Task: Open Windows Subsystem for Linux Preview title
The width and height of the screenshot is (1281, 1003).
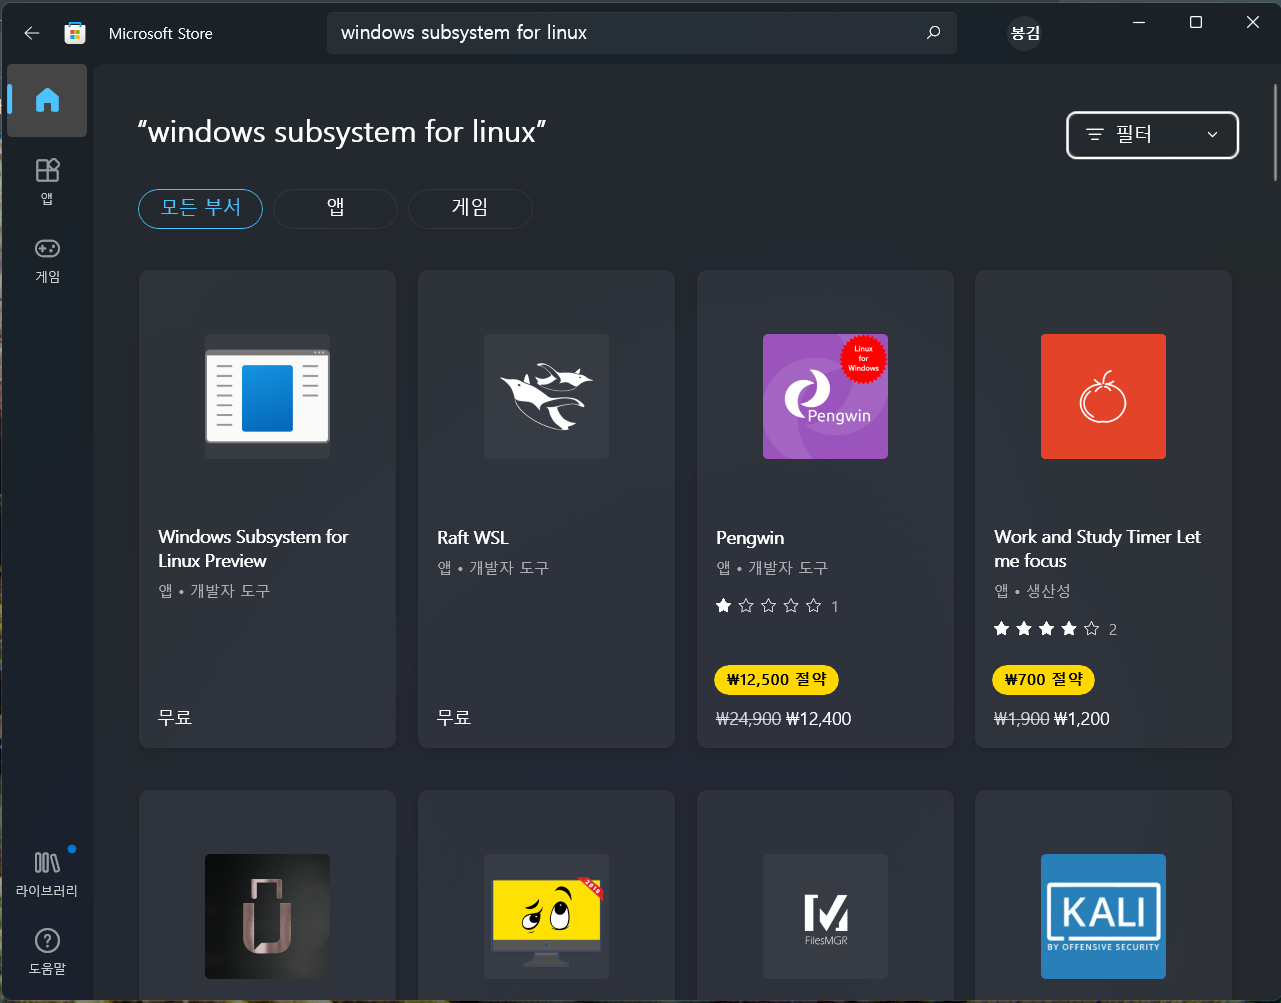Action: pos(253,549)
